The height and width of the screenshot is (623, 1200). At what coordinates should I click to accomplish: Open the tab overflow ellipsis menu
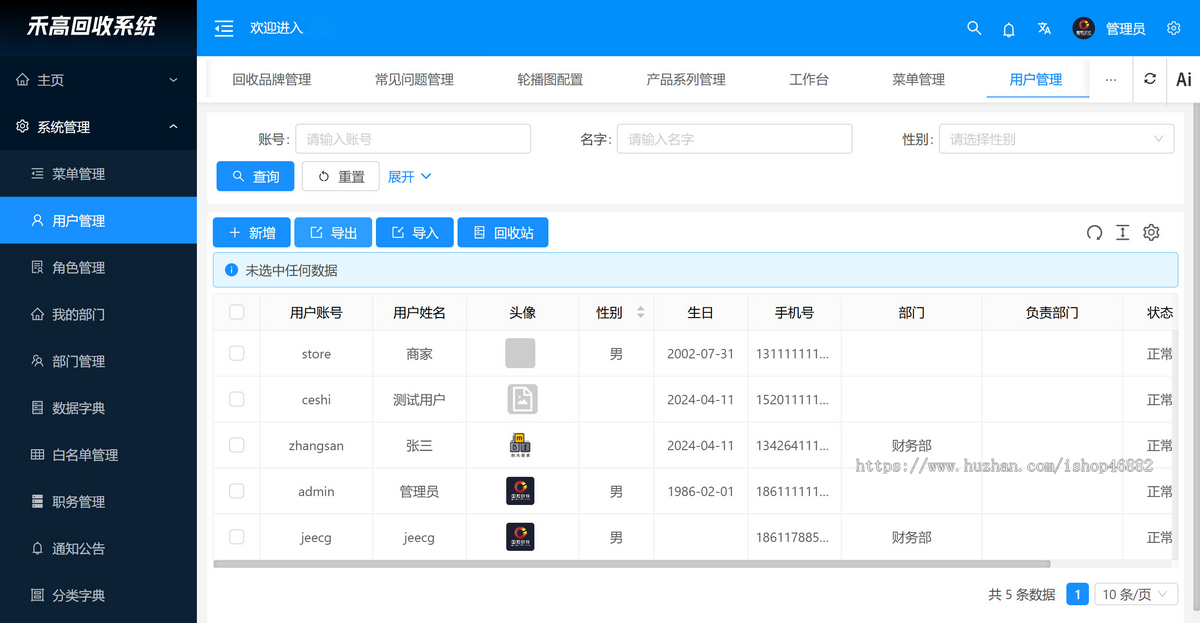[1111, 79]
